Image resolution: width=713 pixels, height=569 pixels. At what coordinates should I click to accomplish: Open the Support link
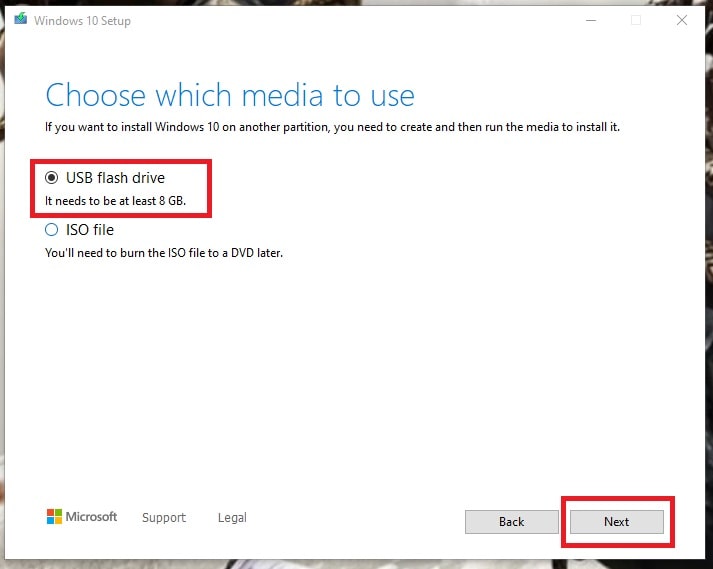point(164,518)
